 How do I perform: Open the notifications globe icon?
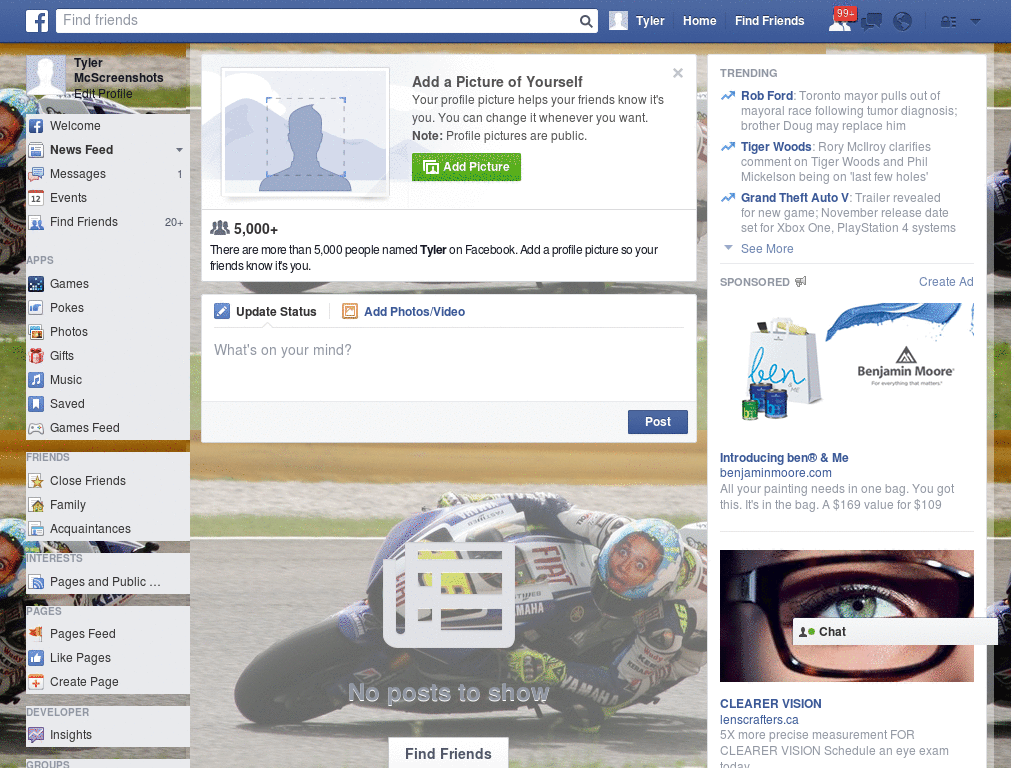point(903,22)
